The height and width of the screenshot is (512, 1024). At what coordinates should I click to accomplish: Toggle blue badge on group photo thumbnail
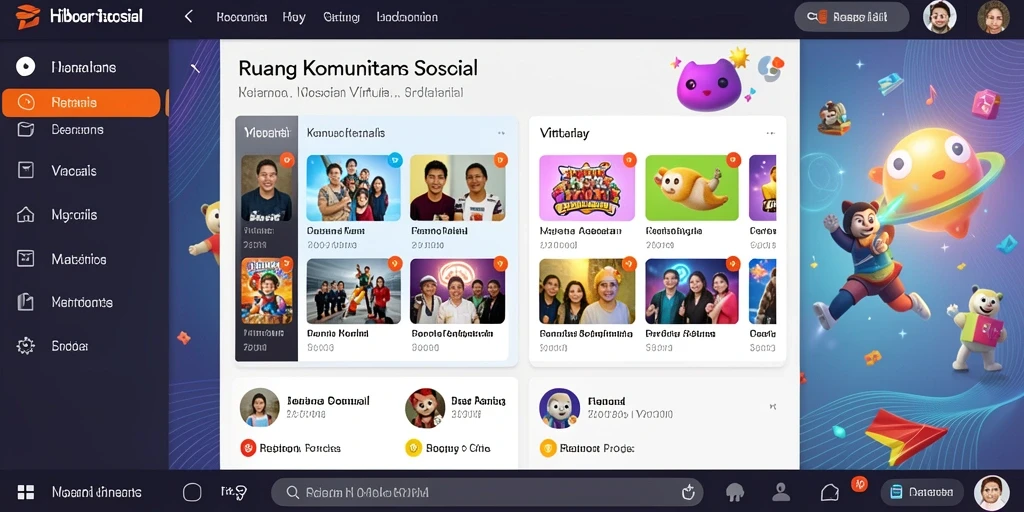point(394,159)
